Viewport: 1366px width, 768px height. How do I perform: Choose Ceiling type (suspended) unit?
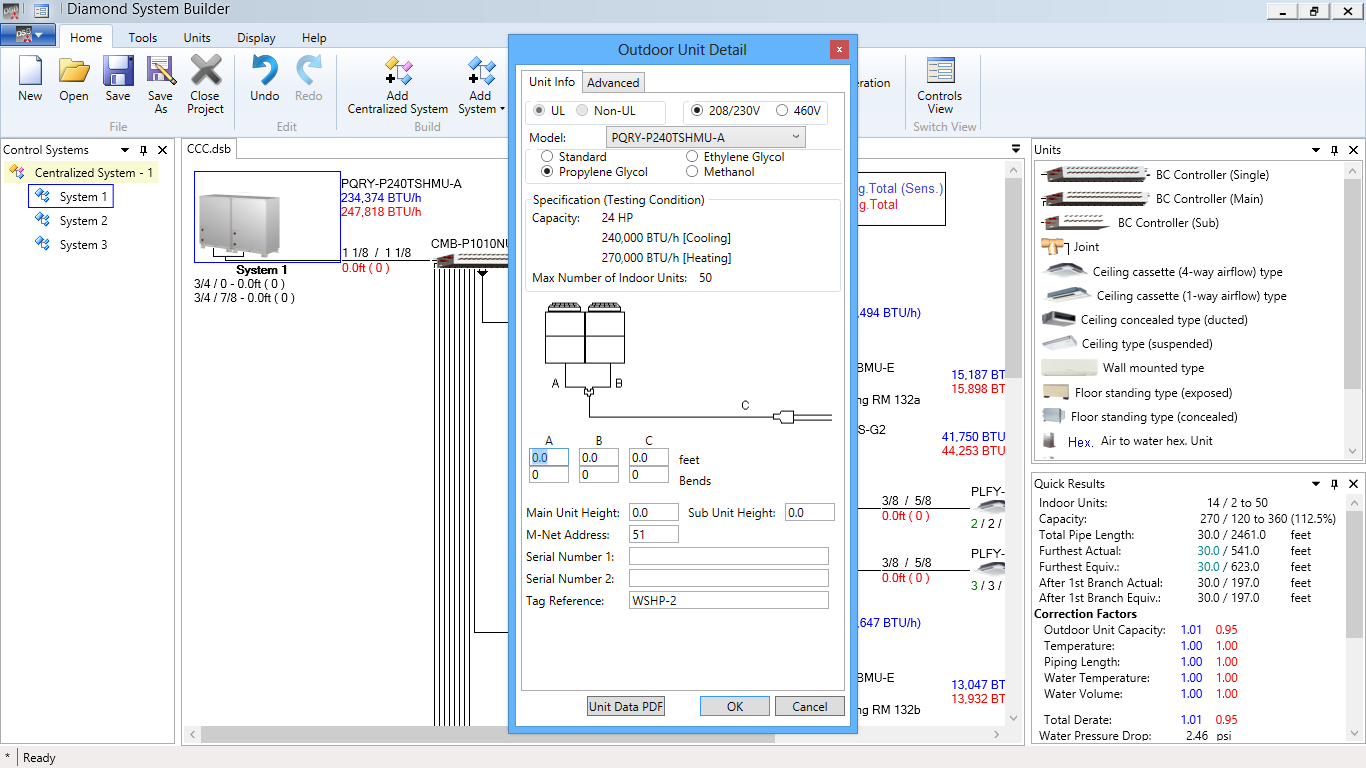pyautogui.click(x=1127, y=344)
